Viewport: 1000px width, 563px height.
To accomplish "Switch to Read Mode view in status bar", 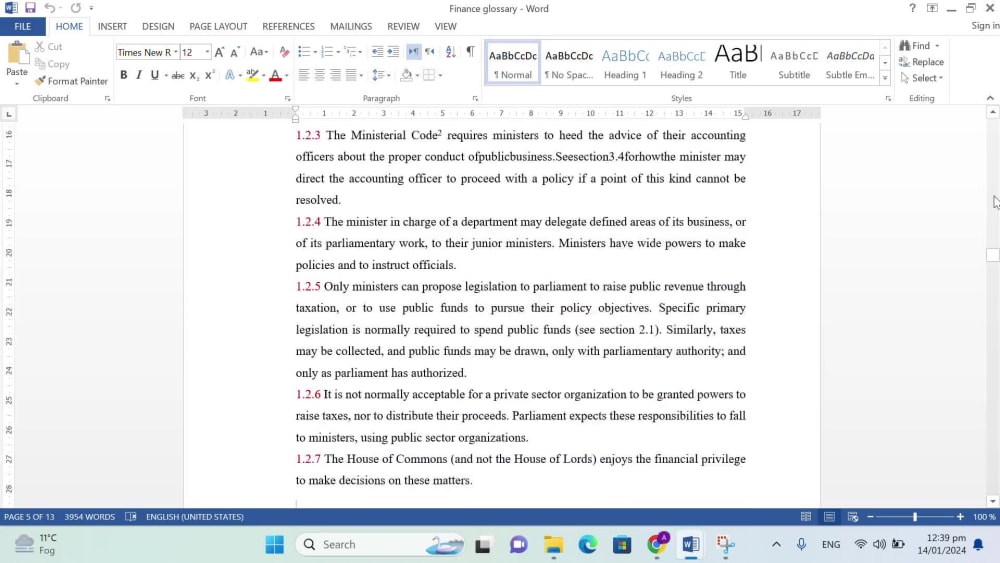I will point(806,516).
